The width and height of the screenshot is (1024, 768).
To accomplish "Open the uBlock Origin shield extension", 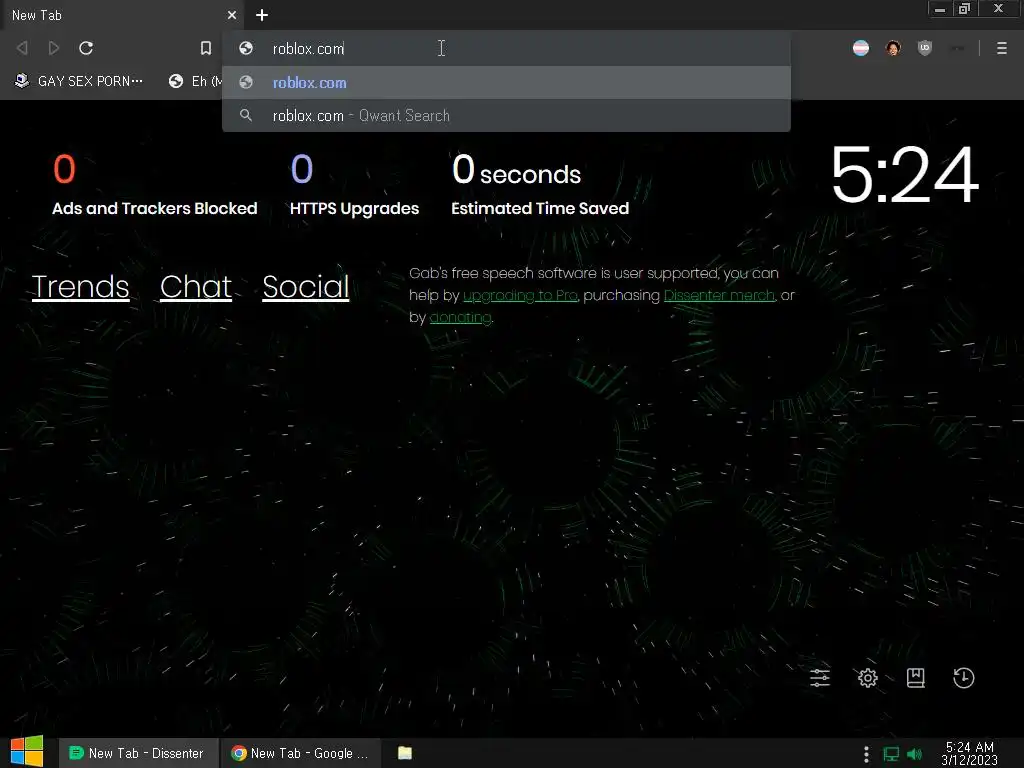I will [x=925, y=48].
